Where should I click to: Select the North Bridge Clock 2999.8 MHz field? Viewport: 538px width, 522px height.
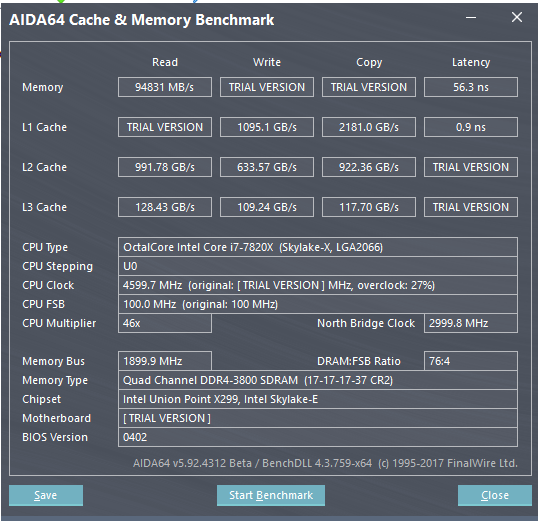(x=471, y=323)
